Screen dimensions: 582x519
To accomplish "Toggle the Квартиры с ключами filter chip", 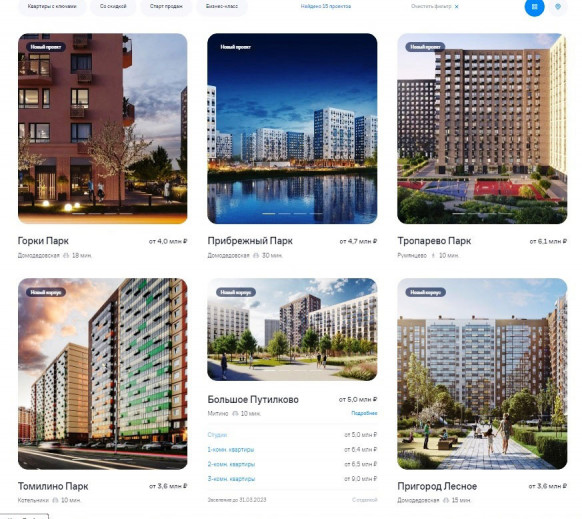I will tap(52, 6).
